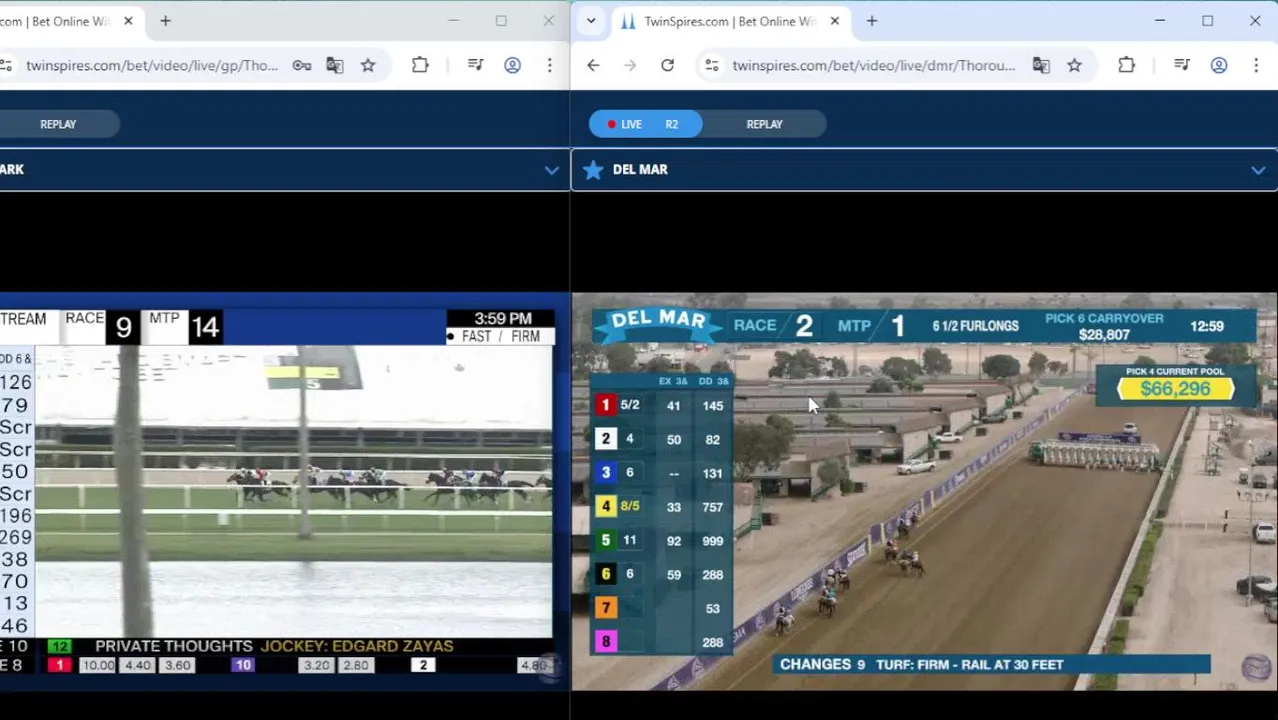Click the Del Mar logo in video
This screenshot has width=1278, height=720.
(659, 322)
